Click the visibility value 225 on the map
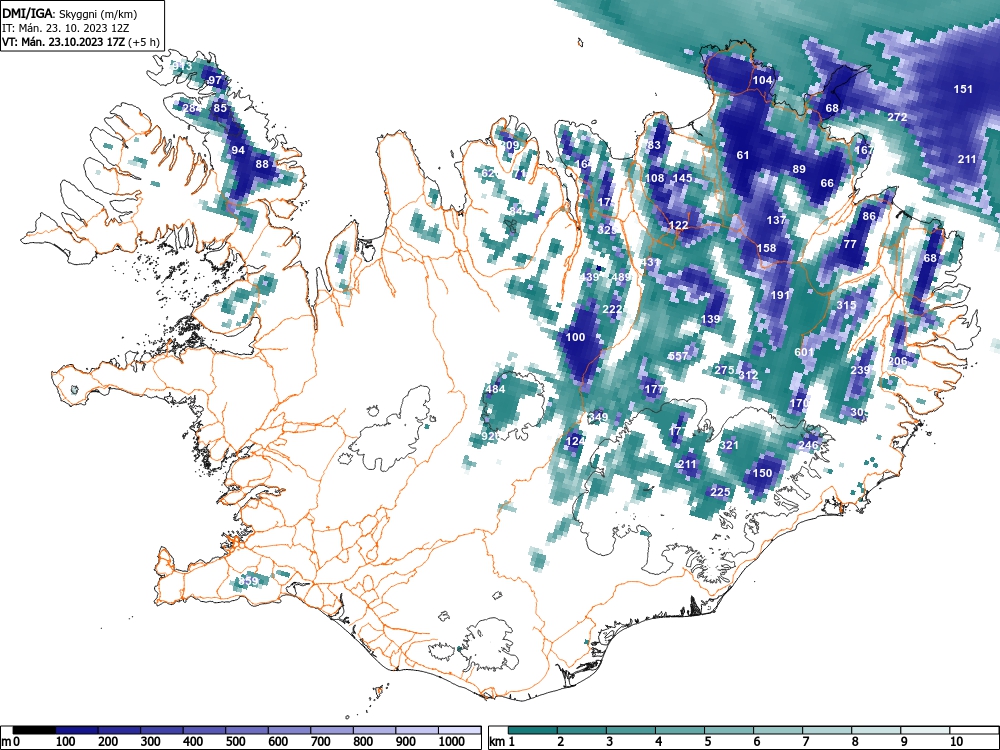 tap(720, 492)
